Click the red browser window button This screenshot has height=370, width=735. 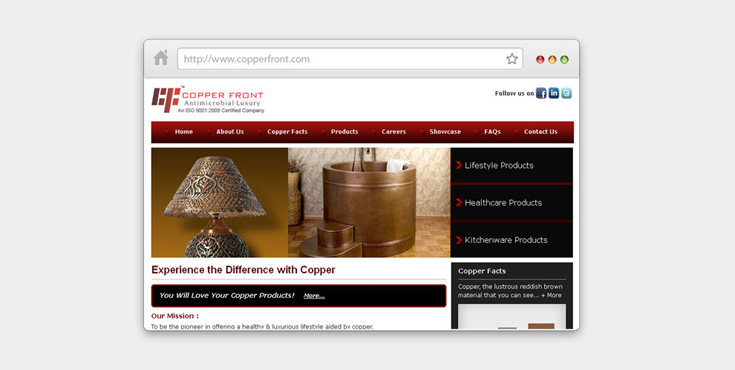coord(540,60)
